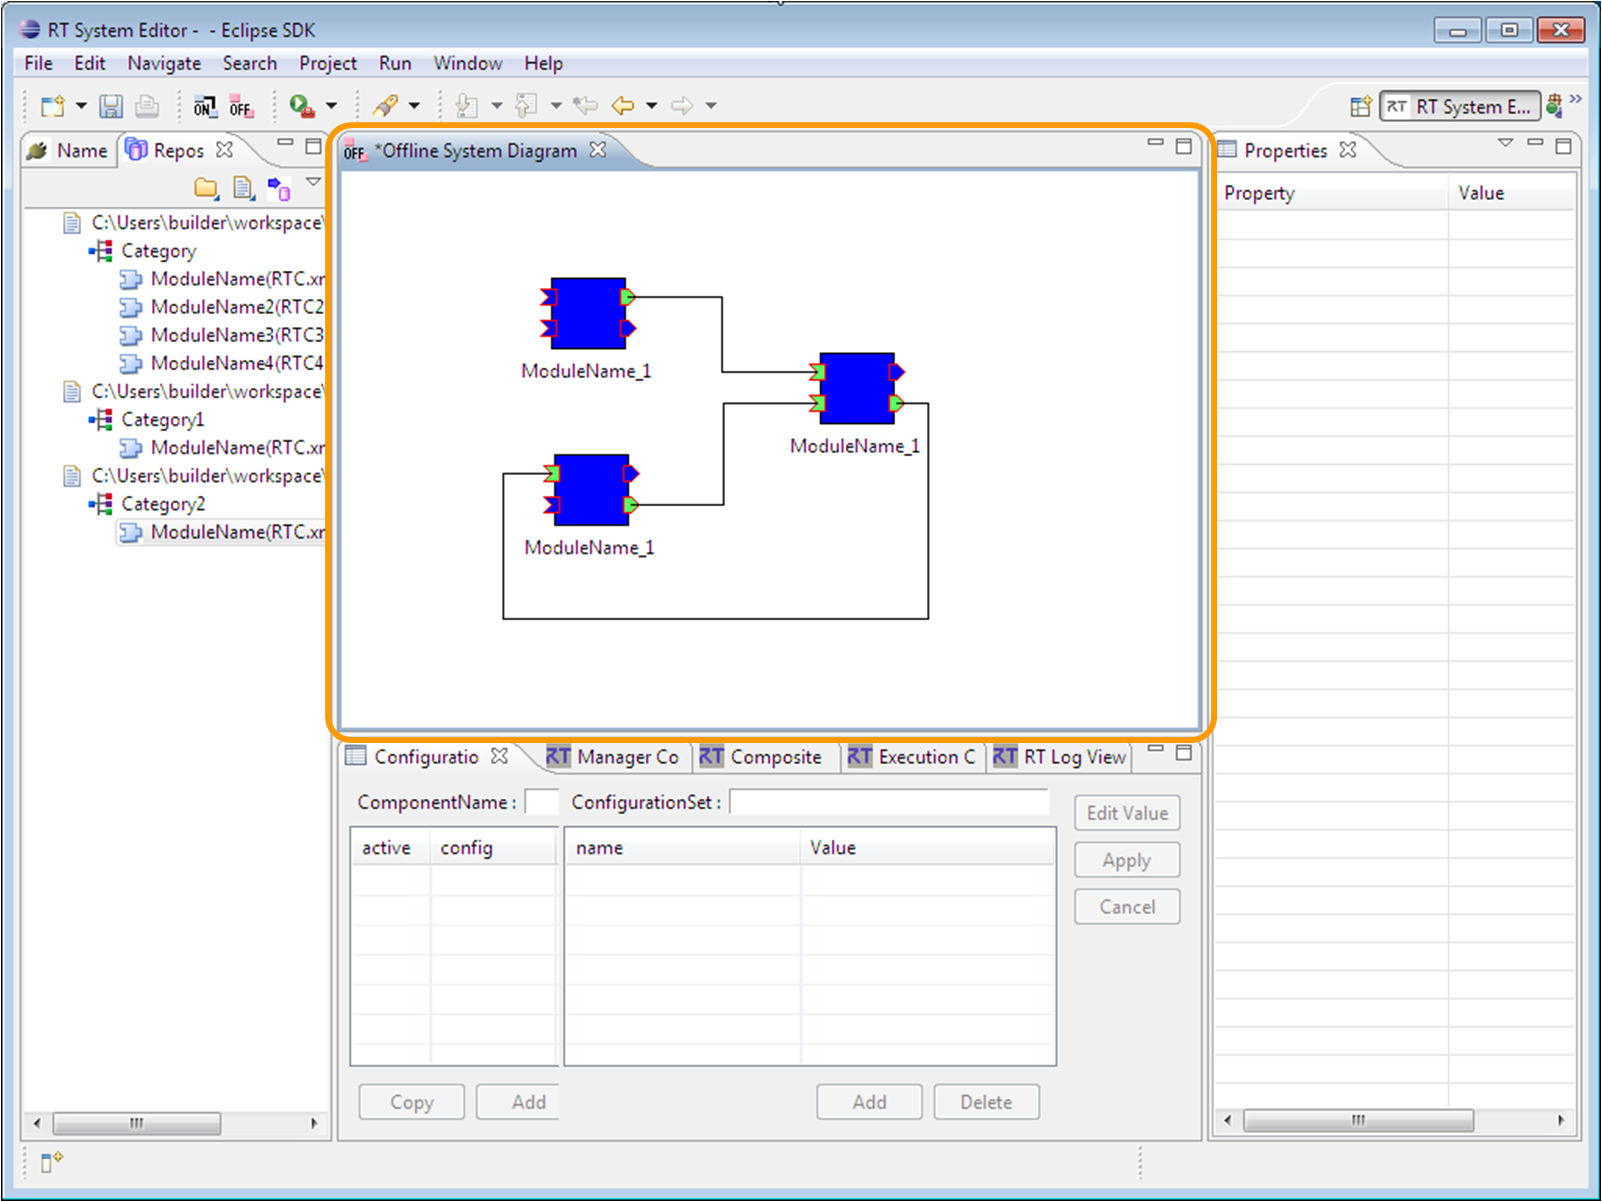The width and height of the screenshot is (1602, 1202).
Task: Click the Edit Value button
Action: click(1127, 813)
